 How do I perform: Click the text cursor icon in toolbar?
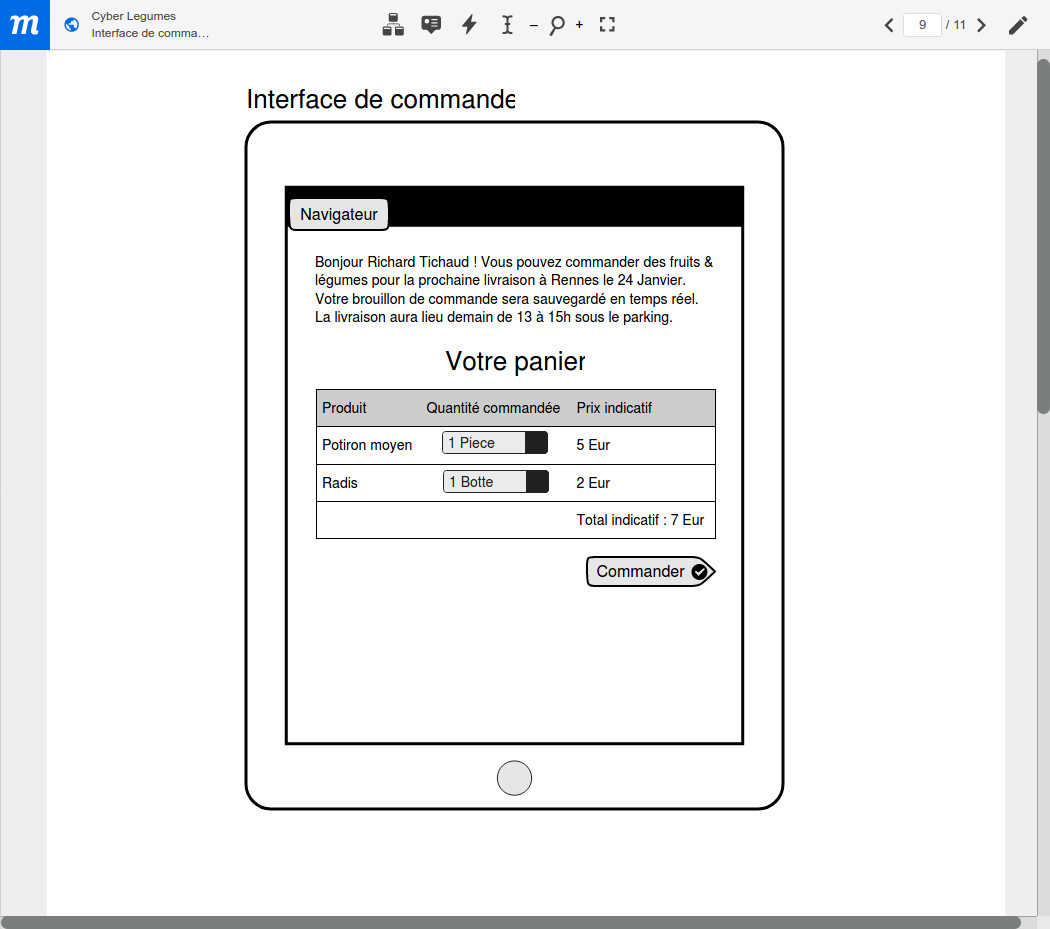507,25
